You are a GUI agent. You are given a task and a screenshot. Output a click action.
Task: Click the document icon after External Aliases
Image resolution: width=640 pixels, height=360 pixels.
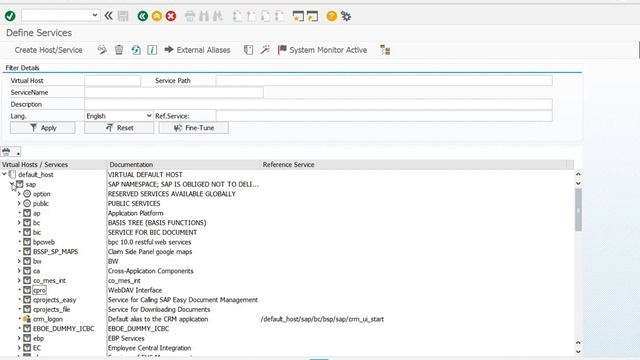(x=248, y=50)
